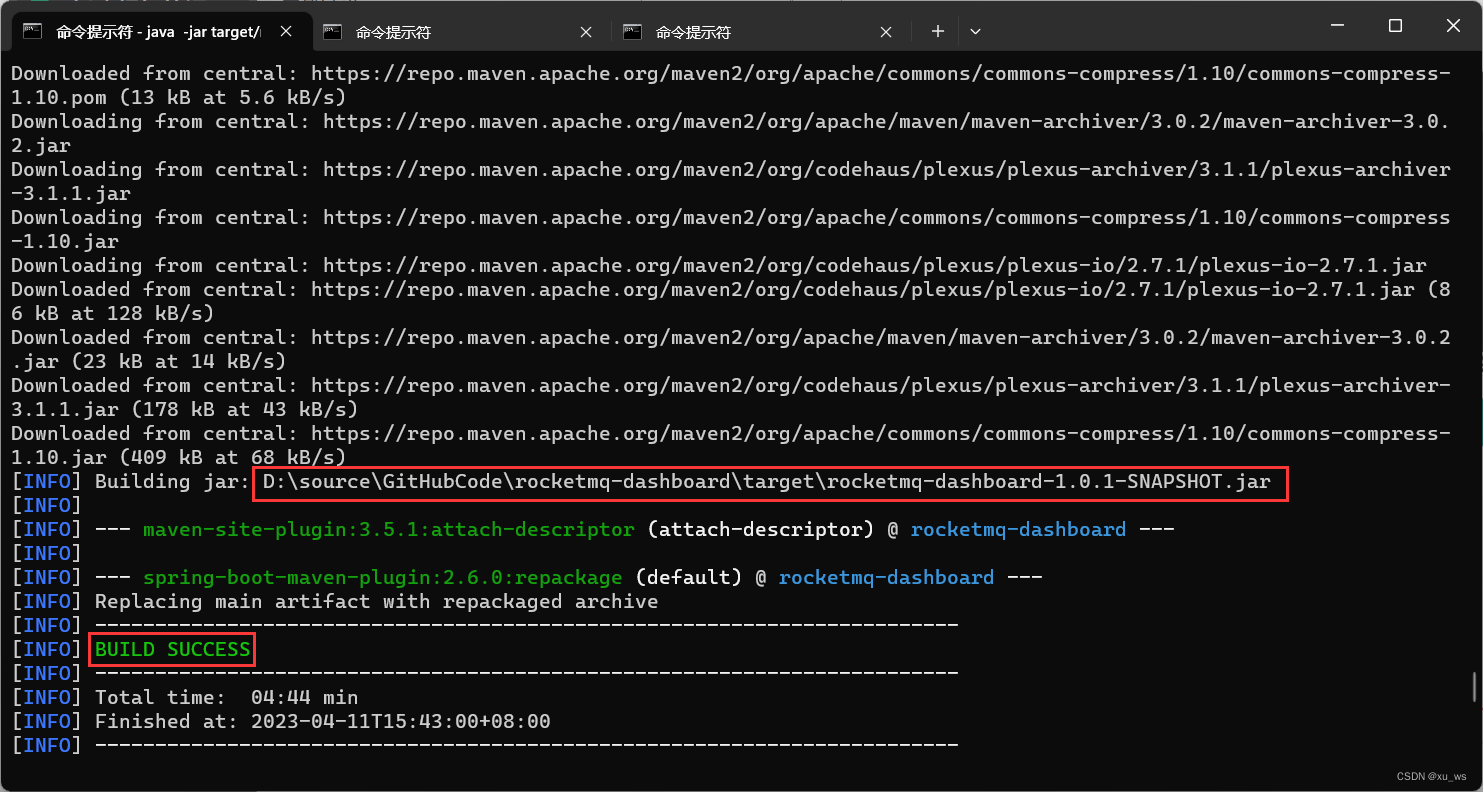The width and height of the screenshot is (1483, 792).
Task: Close the second 命令提示符 tab
Action: [586, 31]
